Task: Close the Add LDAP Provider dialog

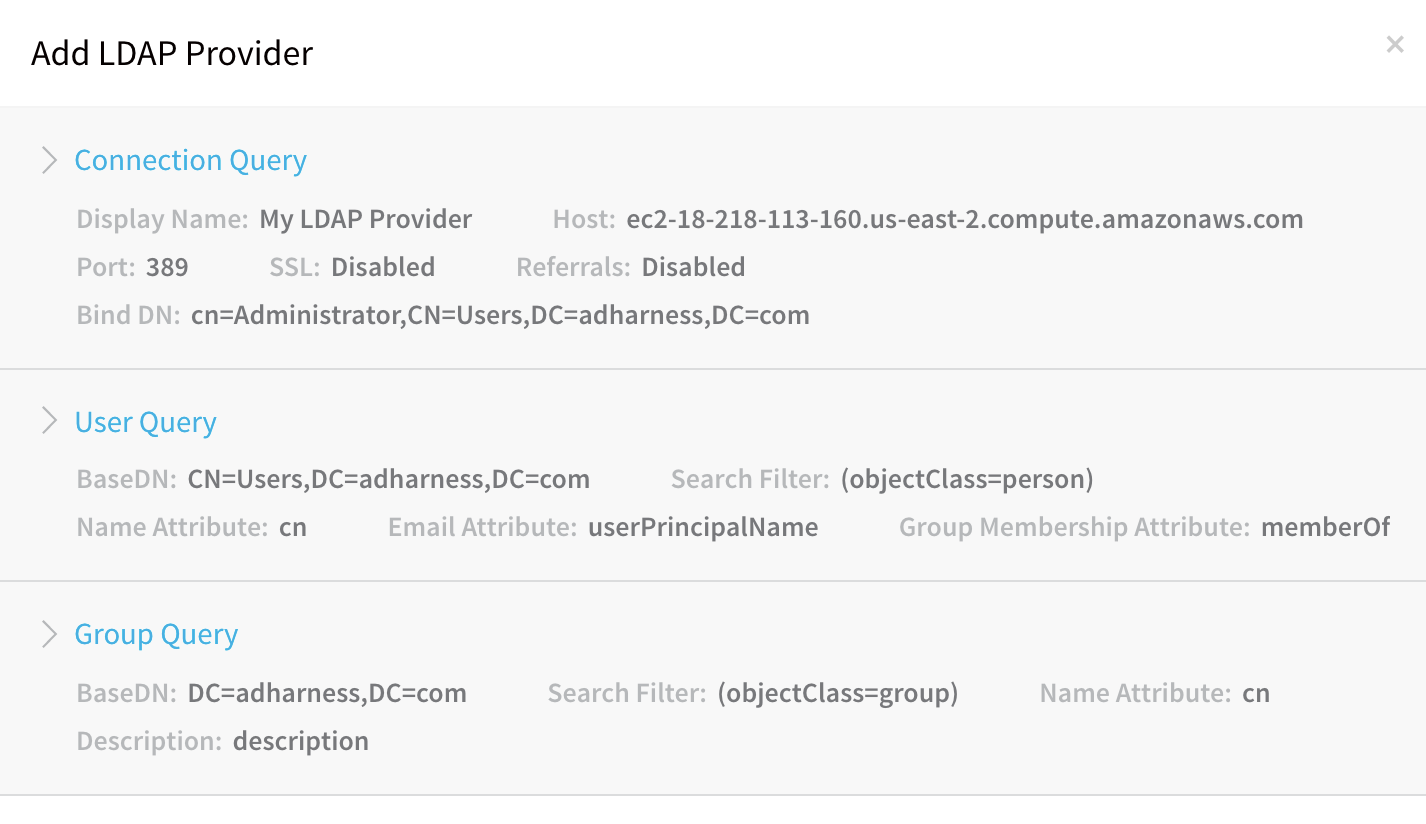Action: pyautogui.click(x=1394, y=44)
